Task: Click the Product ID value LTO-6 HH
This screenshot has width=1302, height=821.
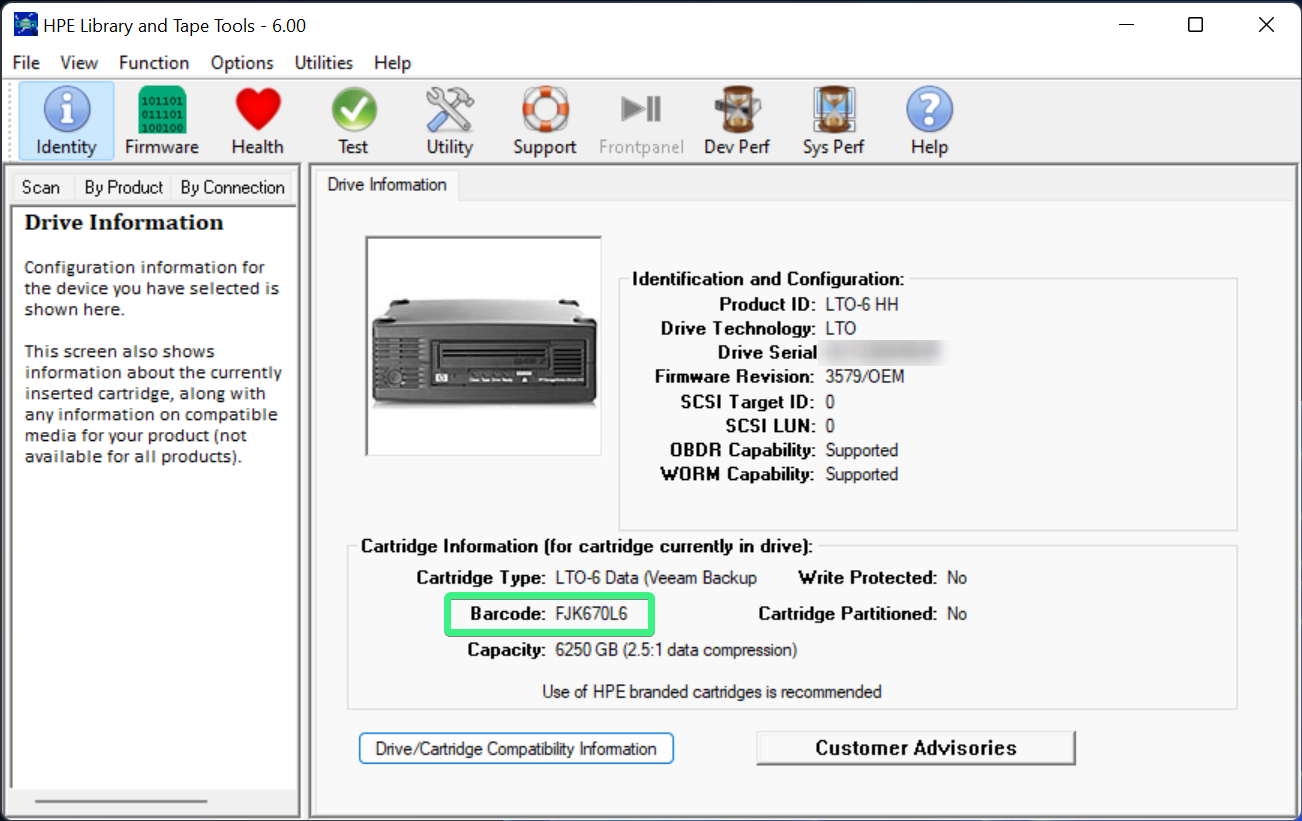Action: [861, 305]
